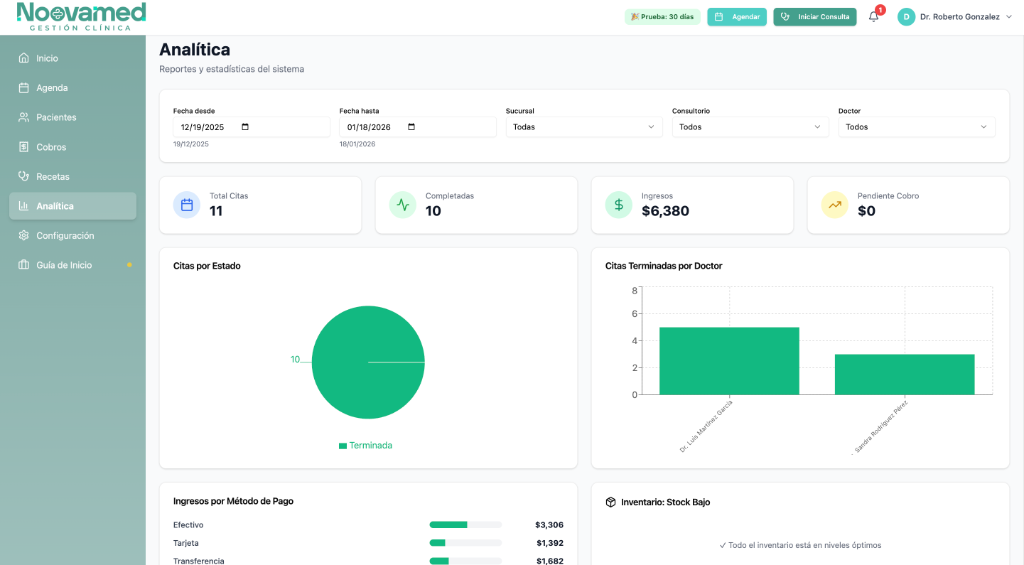Click the dollar icon in Ingresos card

(618, 205)
